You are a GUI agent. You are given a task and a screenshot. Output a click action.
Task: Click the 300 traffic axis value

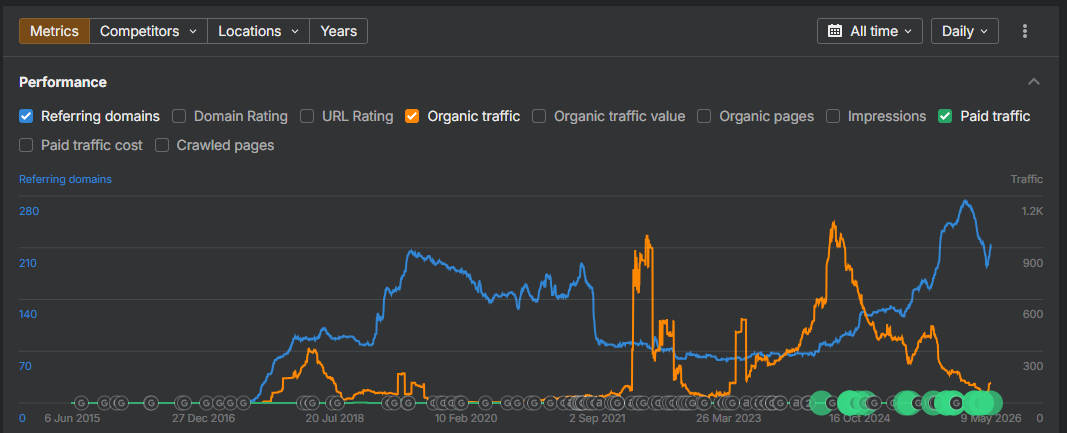pos(1034,366)
